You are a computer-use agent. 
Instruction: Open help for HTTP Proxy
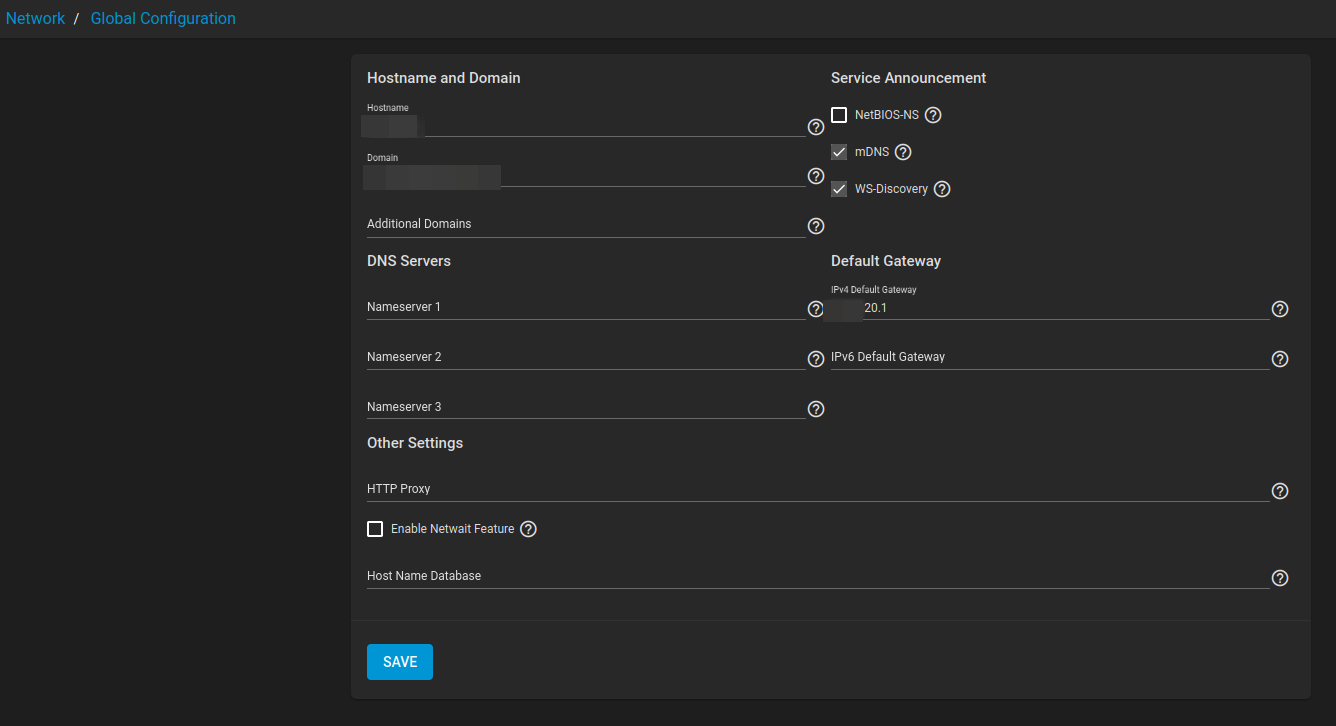click(1280, 491)
